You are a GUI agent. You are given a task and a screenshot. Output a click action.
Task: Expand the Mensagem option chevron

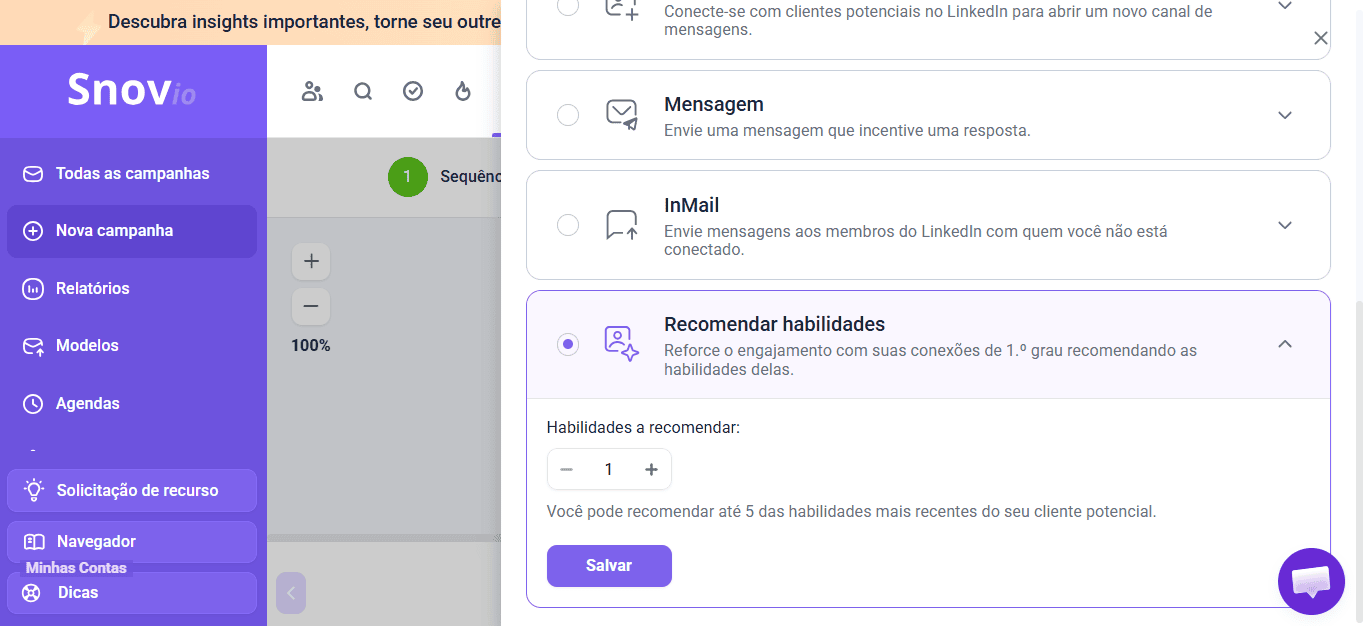pyautogui.click(x=1285, y=115)
